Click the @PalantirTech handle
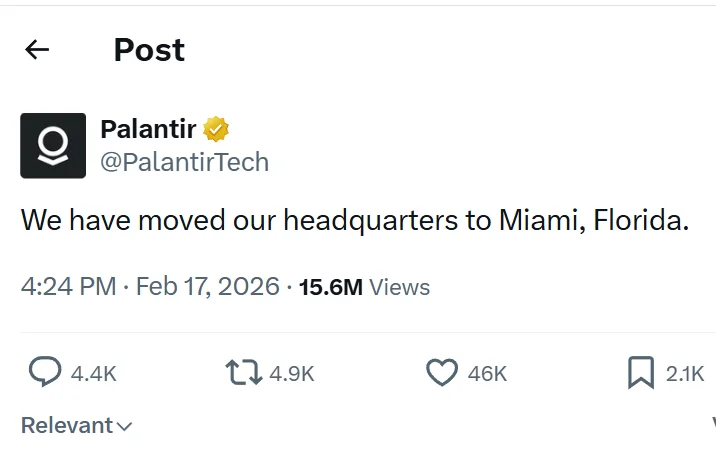Viewport: 716px width, 458px height. (184, 162)
